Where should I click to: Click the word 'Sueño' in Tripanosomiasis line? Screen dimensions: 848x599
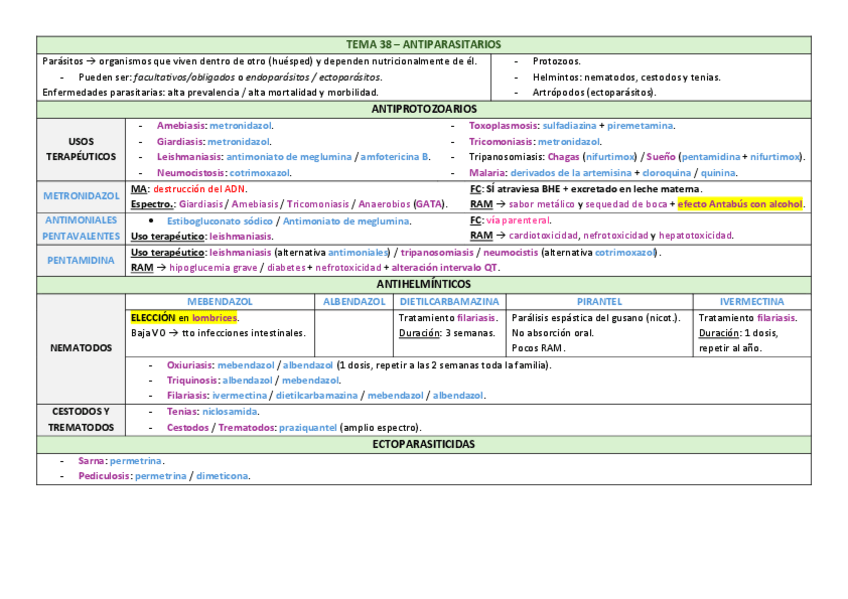tap(661, 157)
